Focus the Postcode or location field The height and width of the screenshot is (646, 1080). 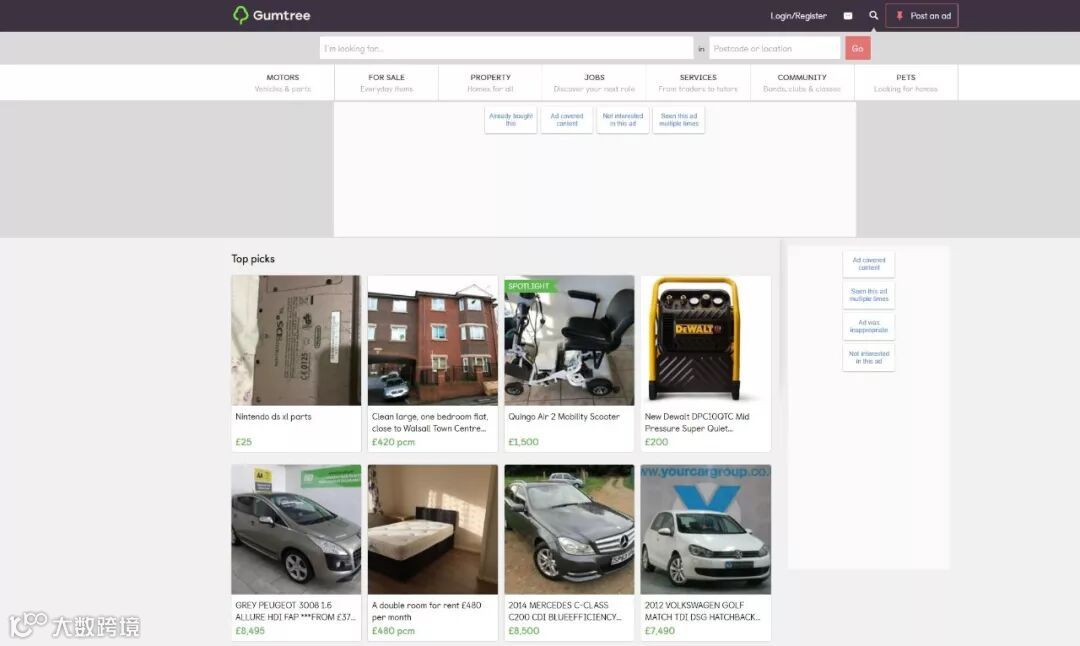tap(774, 48)
